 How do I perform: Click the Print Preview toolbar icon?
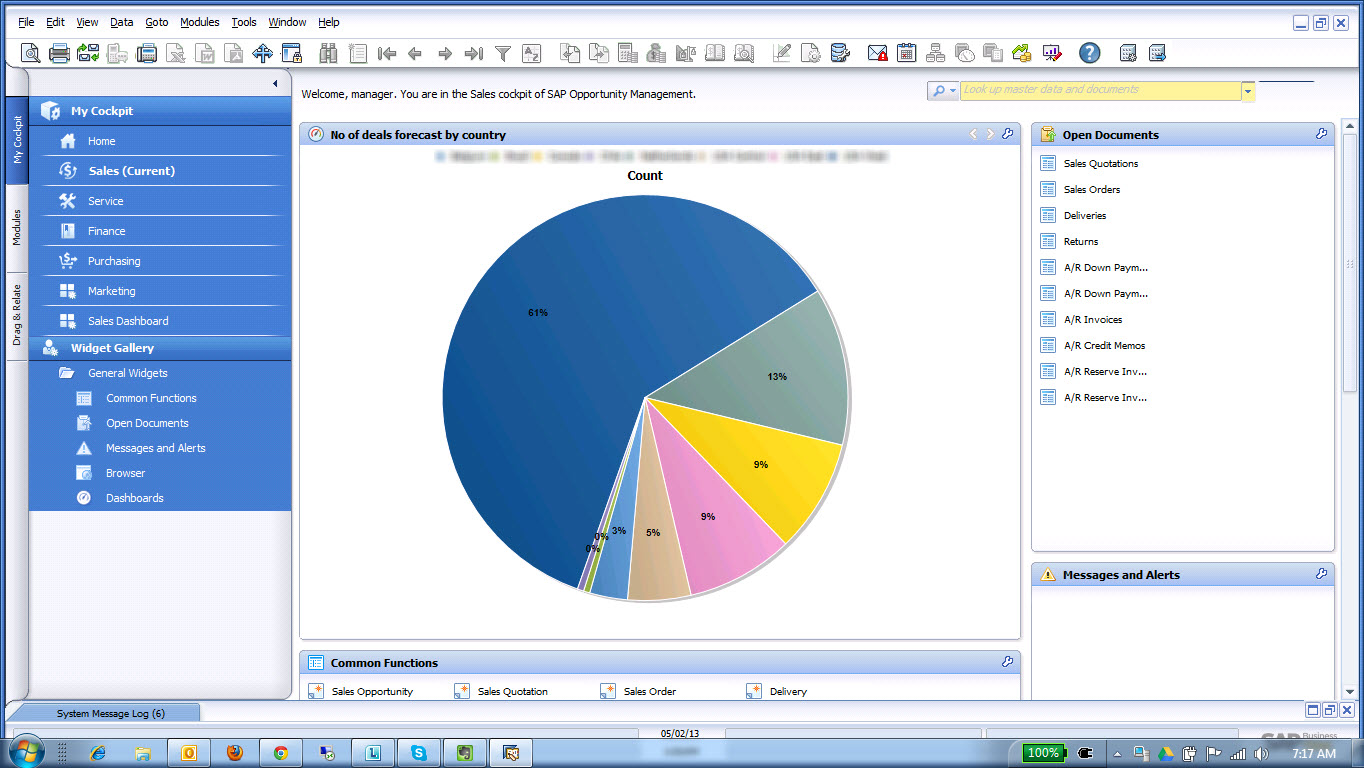click(30, 53)
